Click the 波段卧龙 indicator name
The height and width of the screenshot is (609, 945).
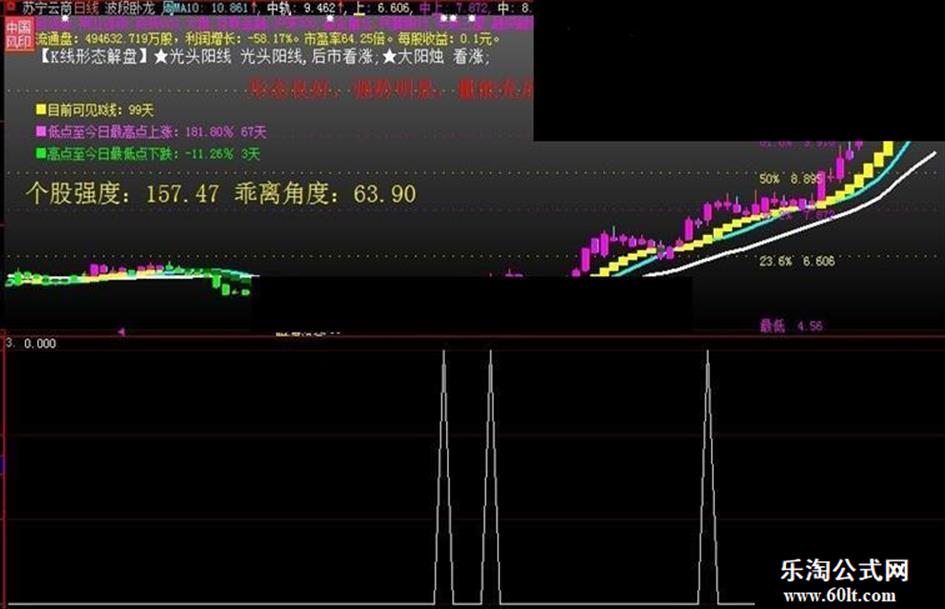[x=129, y=8]
